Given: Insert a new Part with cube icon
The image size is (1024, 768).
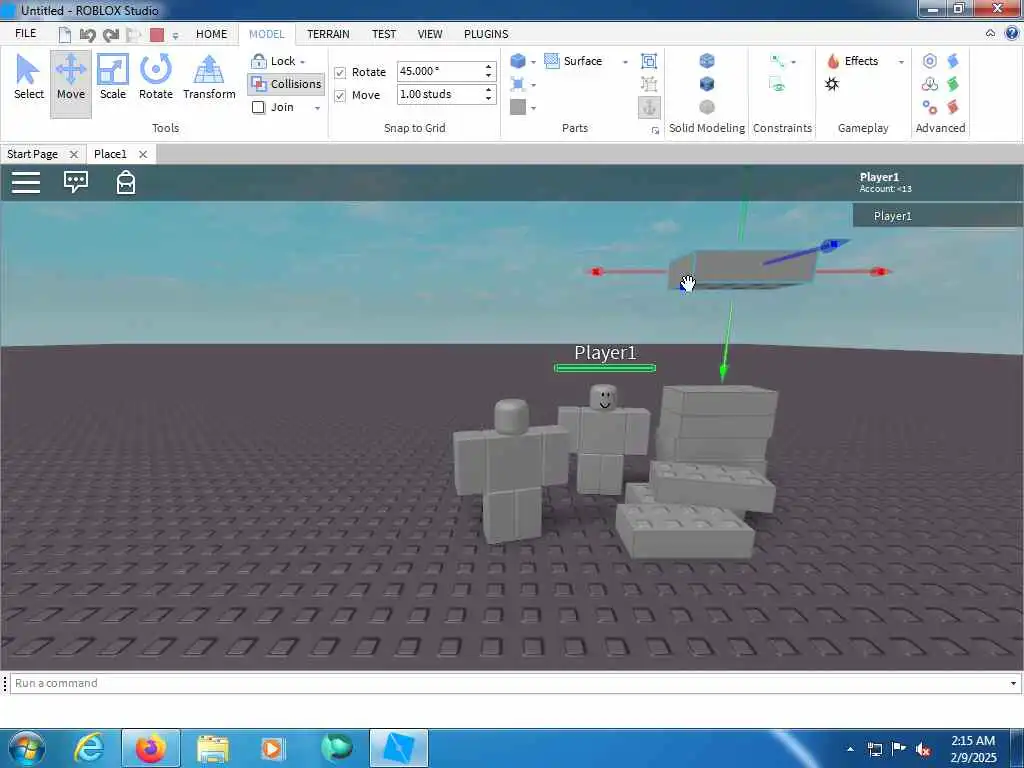Looking at the screenshot, I should coord(518,61).
